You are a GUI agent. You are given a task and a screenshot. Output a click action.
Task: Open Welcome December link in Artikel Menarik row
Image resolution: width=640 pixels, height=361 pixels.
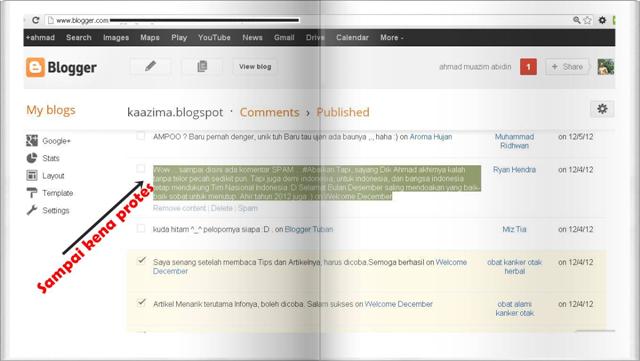pos(398,304)
